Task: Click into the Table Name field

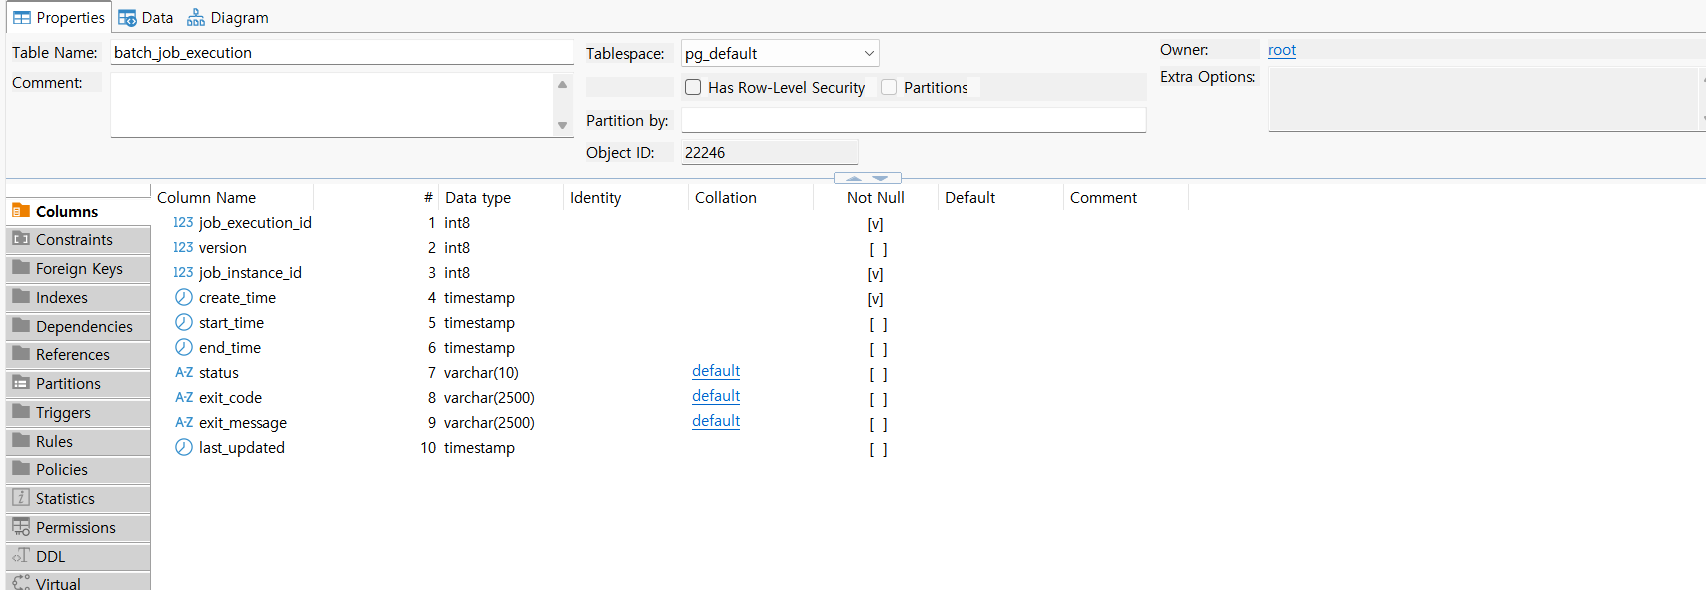Action: point(342,52)
